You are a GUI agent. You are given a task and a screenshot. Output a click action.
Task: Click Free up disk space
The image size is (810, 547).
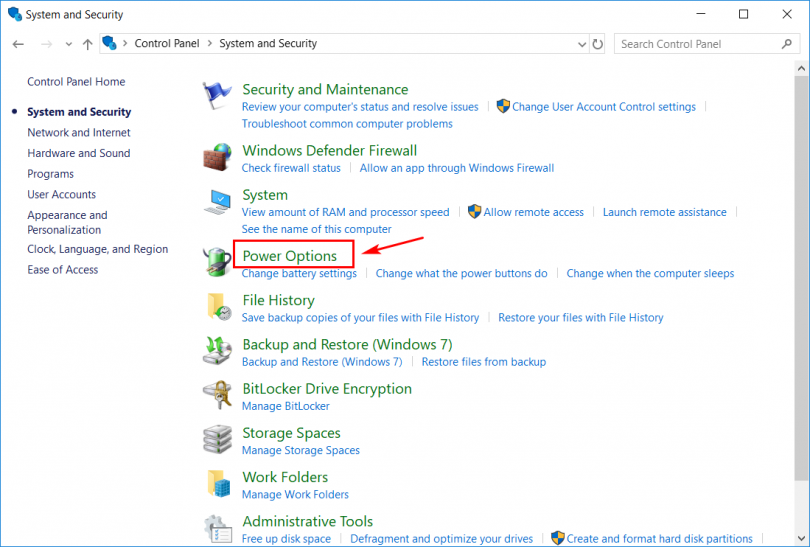click(286, 539)
